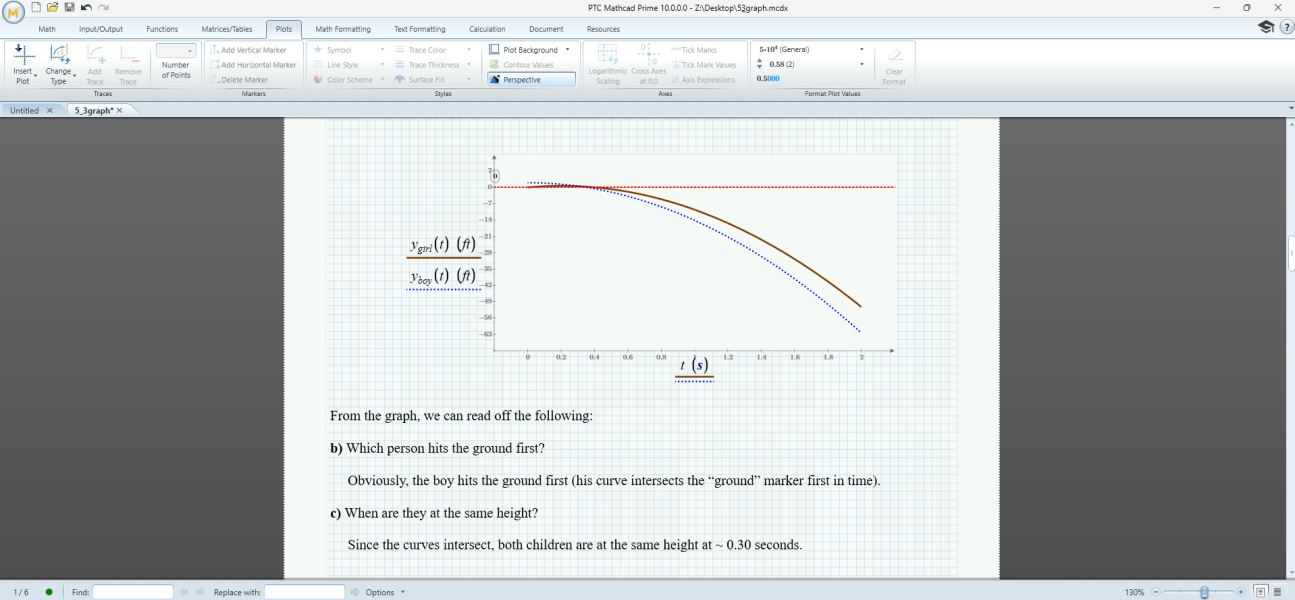Toggle Tick Marks on the axes
Image resolution: width=1295 pixels, height=600 pixels.
694,50
